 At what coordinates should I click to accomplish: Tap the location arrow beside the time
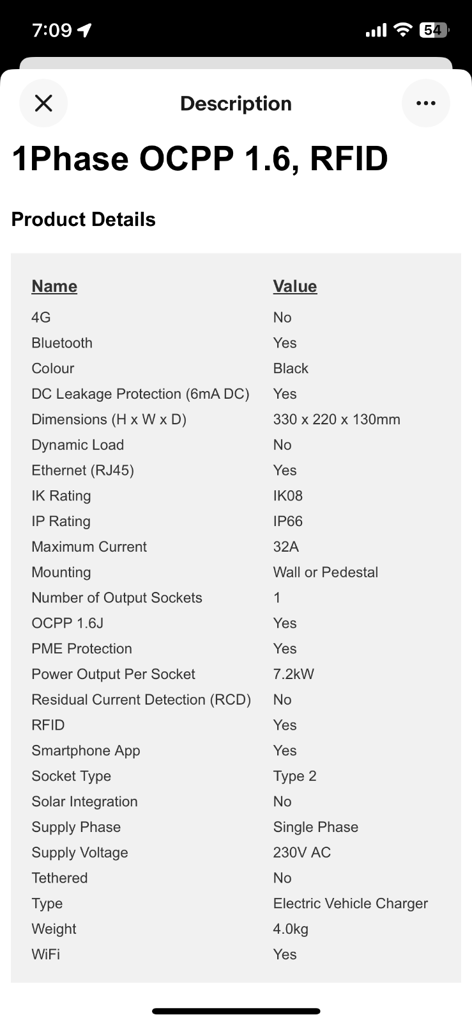[x=84, y=30]
